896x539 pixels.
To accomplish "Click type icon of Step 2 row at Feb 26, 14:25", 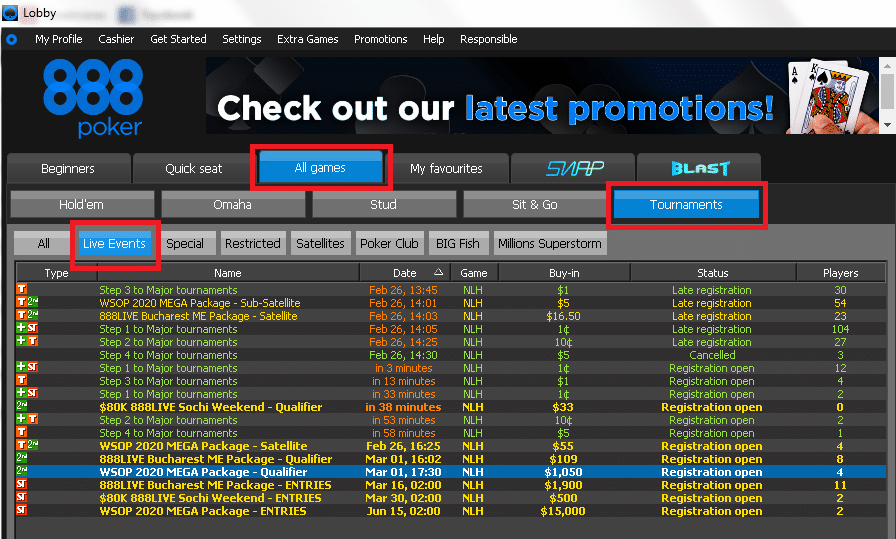I will 27,341.
